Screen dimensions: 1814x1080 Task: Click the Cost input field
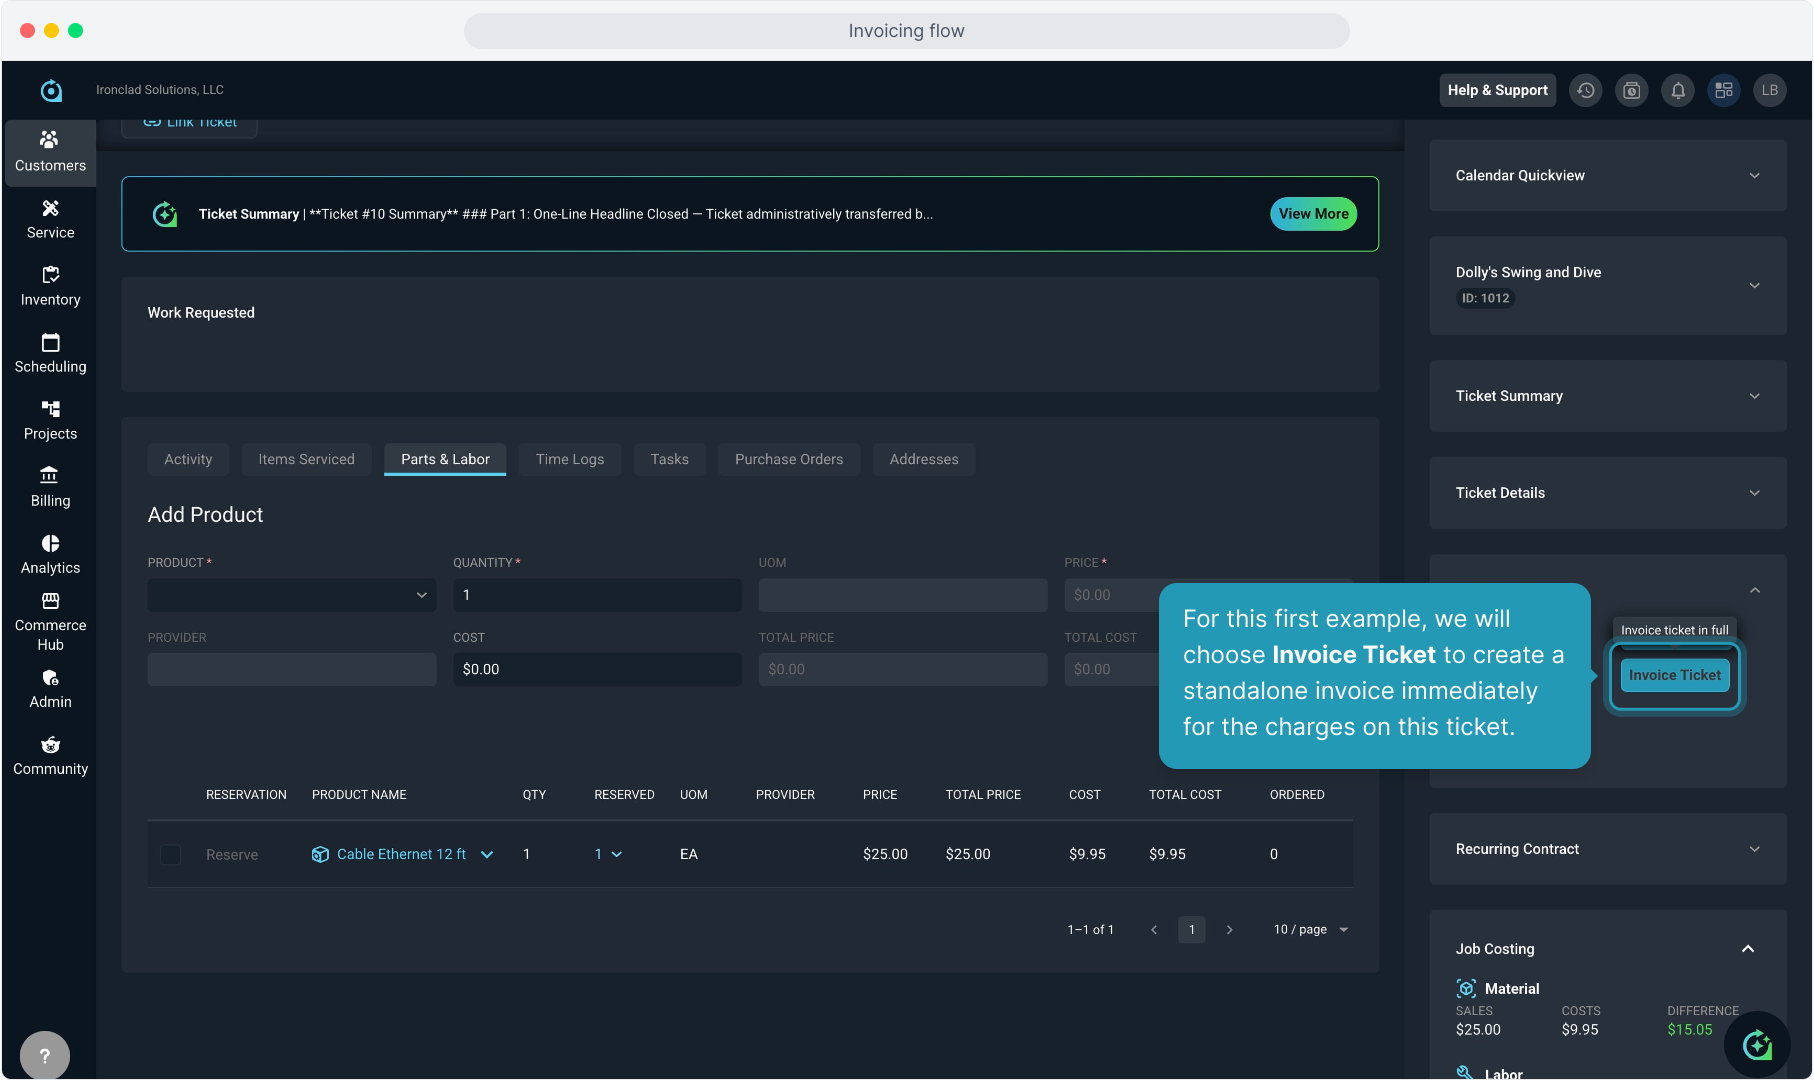pos(598,669)
